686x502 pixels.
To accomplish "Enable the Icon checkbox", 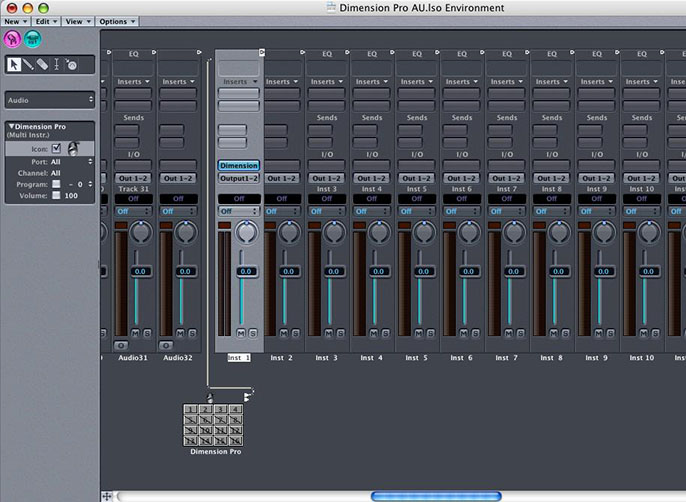I will (56, 148).
